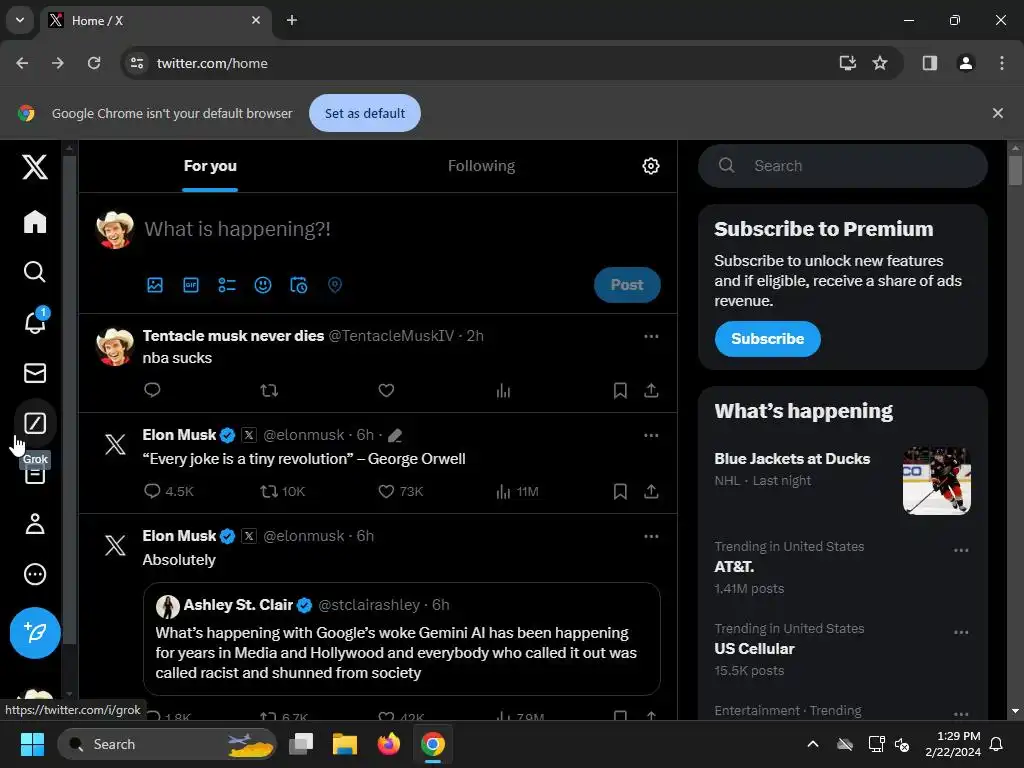Switch to the For you tab
1024x768 pixels.
(x=210, y=166)
